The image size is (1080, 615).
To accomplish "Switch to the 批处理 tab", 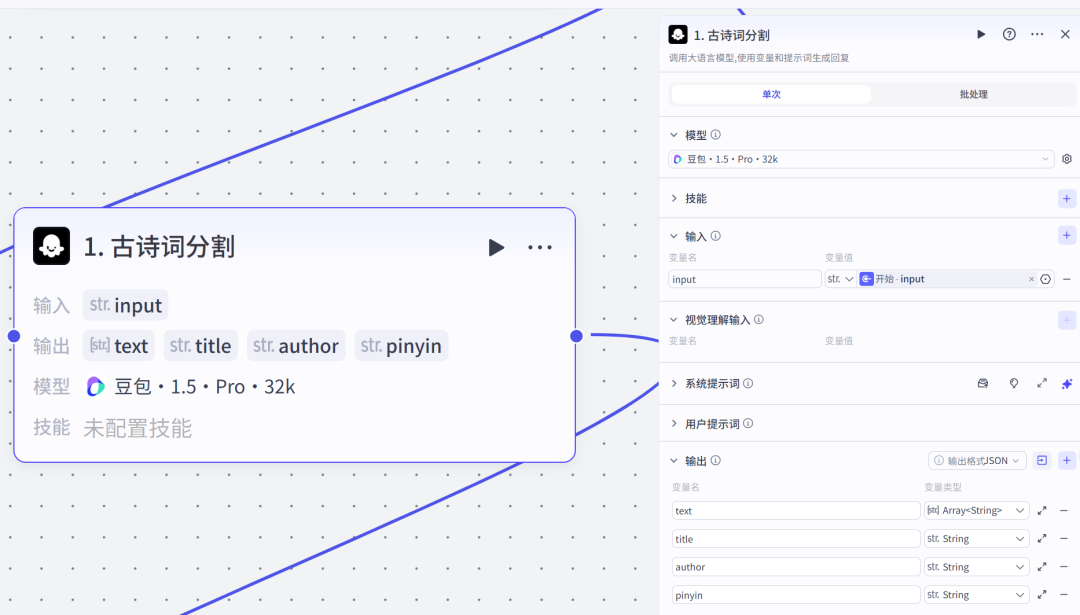I will tap(973, 94).
